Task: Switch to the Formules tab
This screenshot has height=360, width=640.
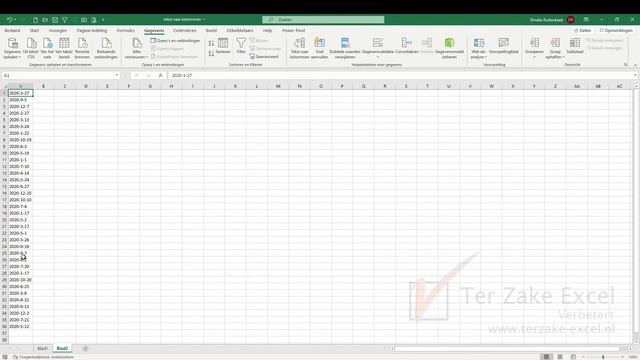Action: click(x=126, y=31)
